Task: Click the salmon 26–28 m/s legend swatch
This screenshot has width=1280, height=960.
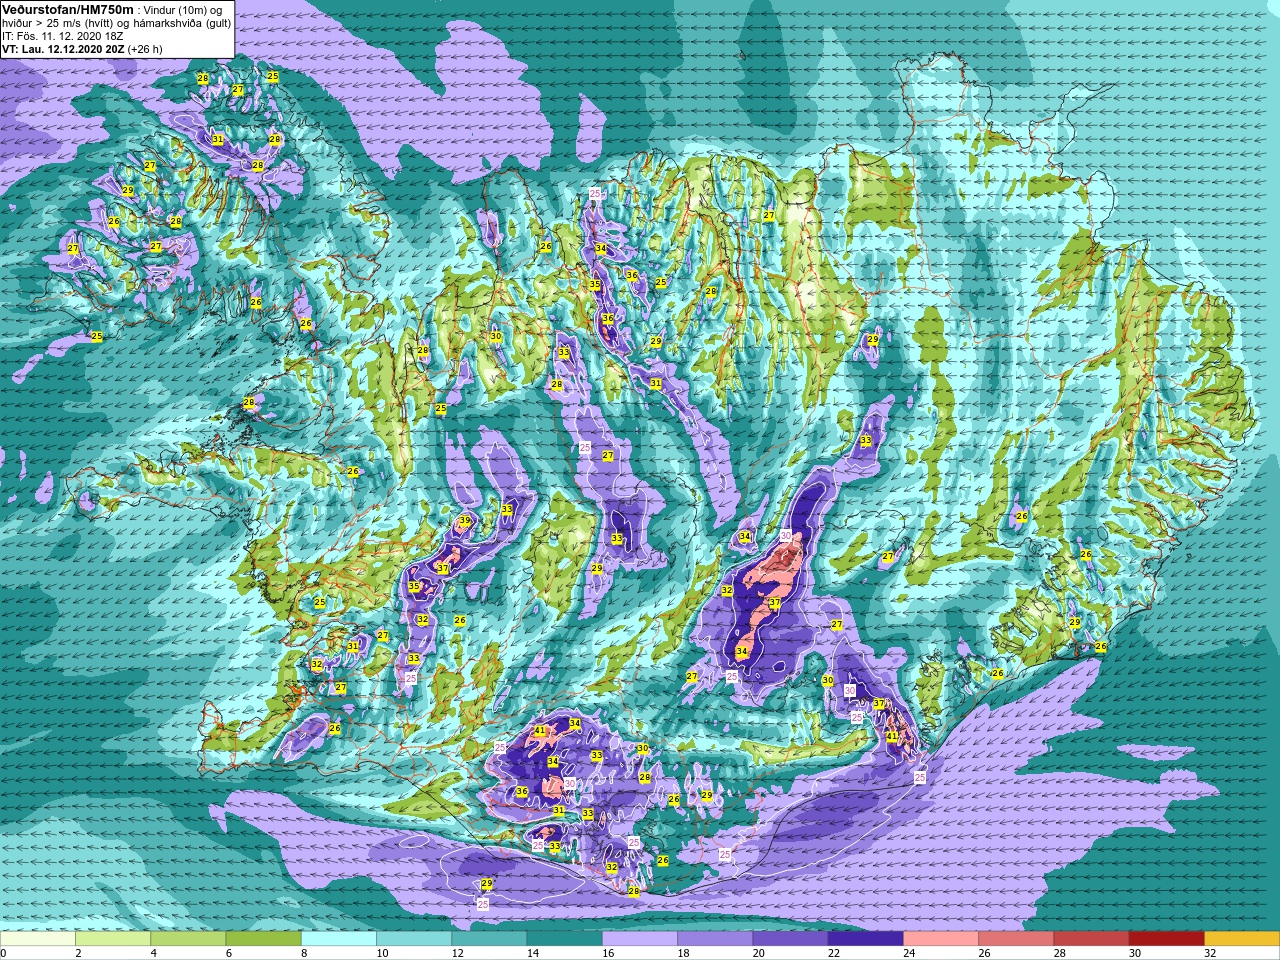Action: click(x=1016, y=939)
